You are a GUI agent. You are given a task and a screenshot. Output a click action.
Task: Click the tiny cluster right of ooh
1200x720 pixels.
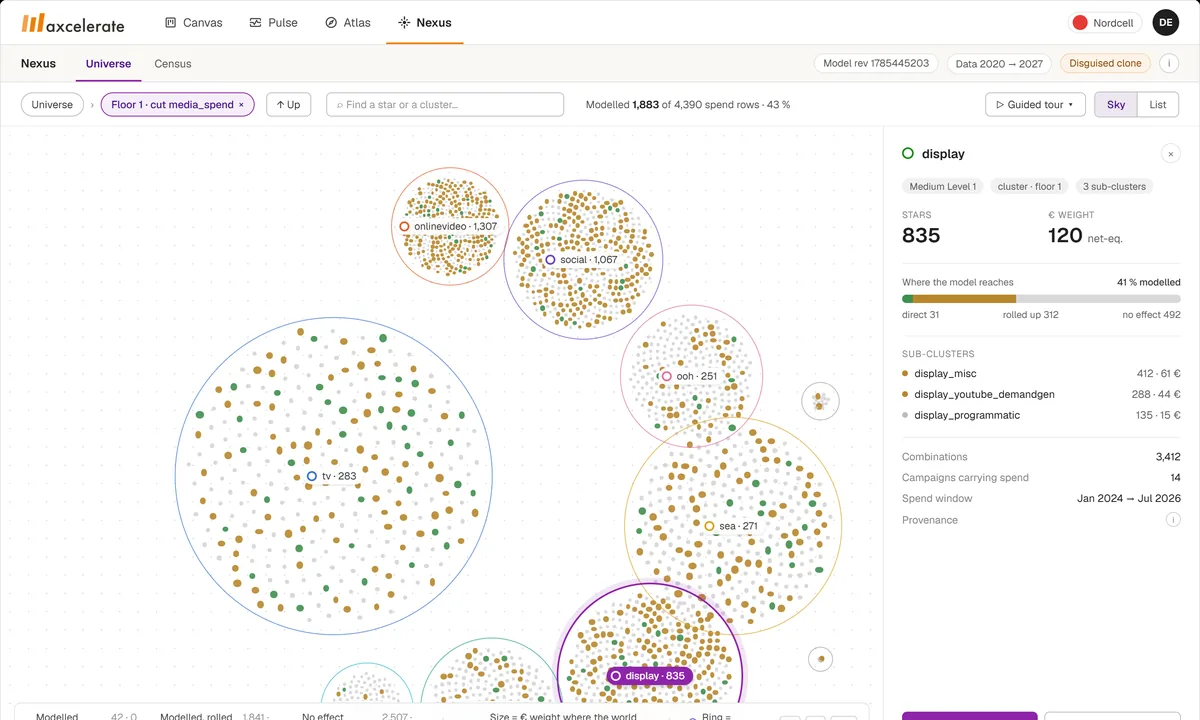pos(820,401)
